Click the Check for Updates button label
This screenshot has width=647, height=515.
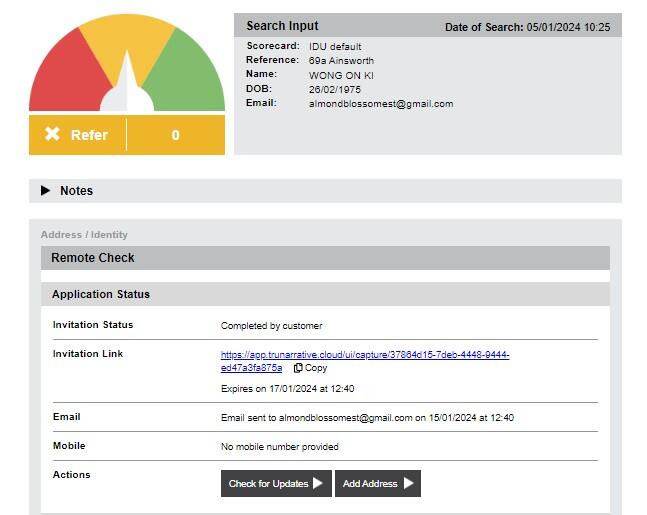point(268,484)
